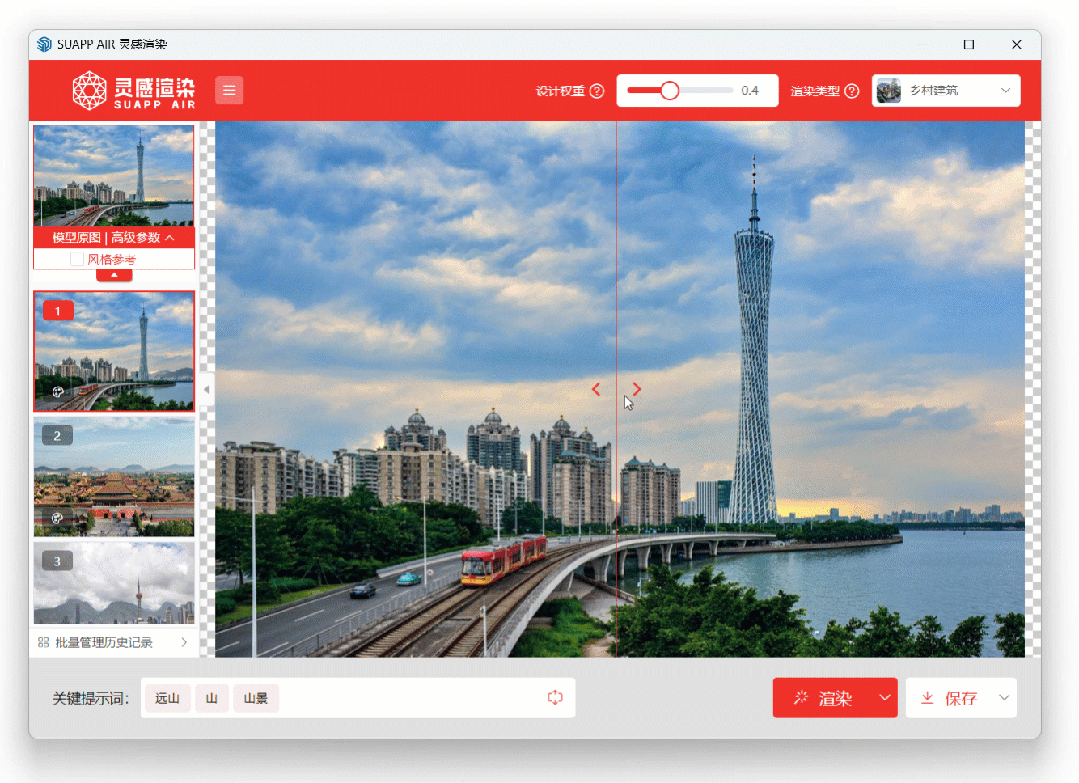Click the help icon next to 渲染类型
1079x783 pixels.
[x=852, y=91]
